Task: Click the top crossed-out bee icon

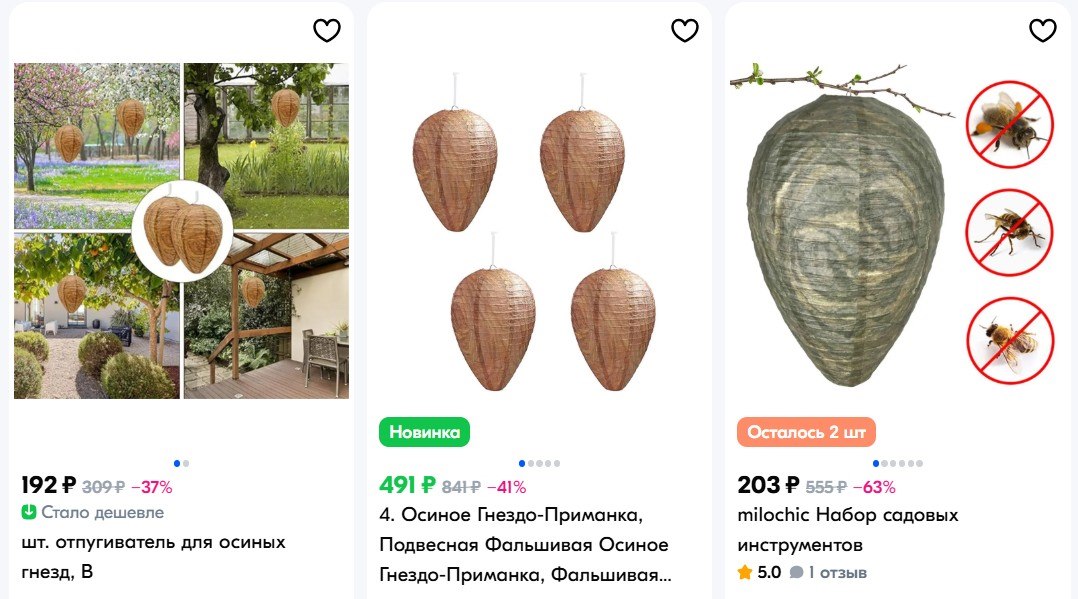Action: click(1009, 124)
